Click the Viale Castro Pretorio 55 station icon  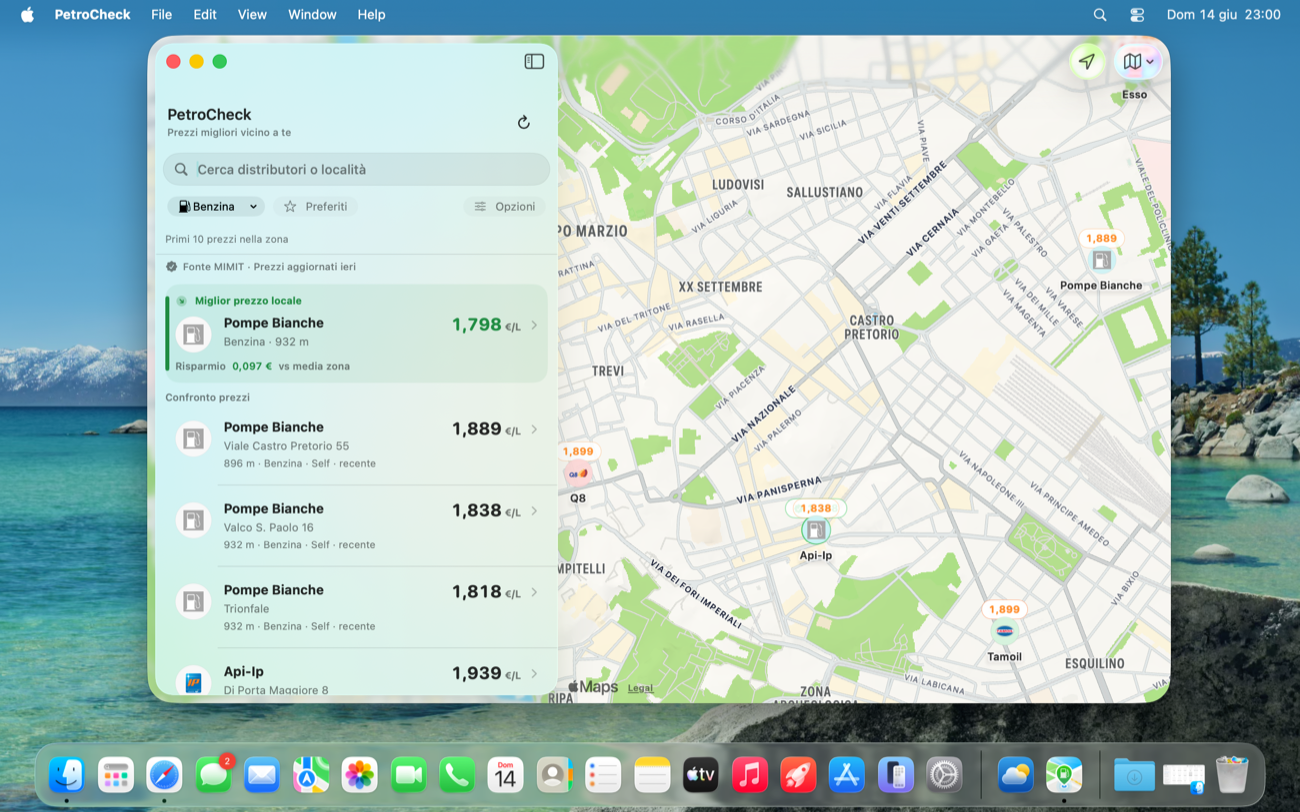193,438
